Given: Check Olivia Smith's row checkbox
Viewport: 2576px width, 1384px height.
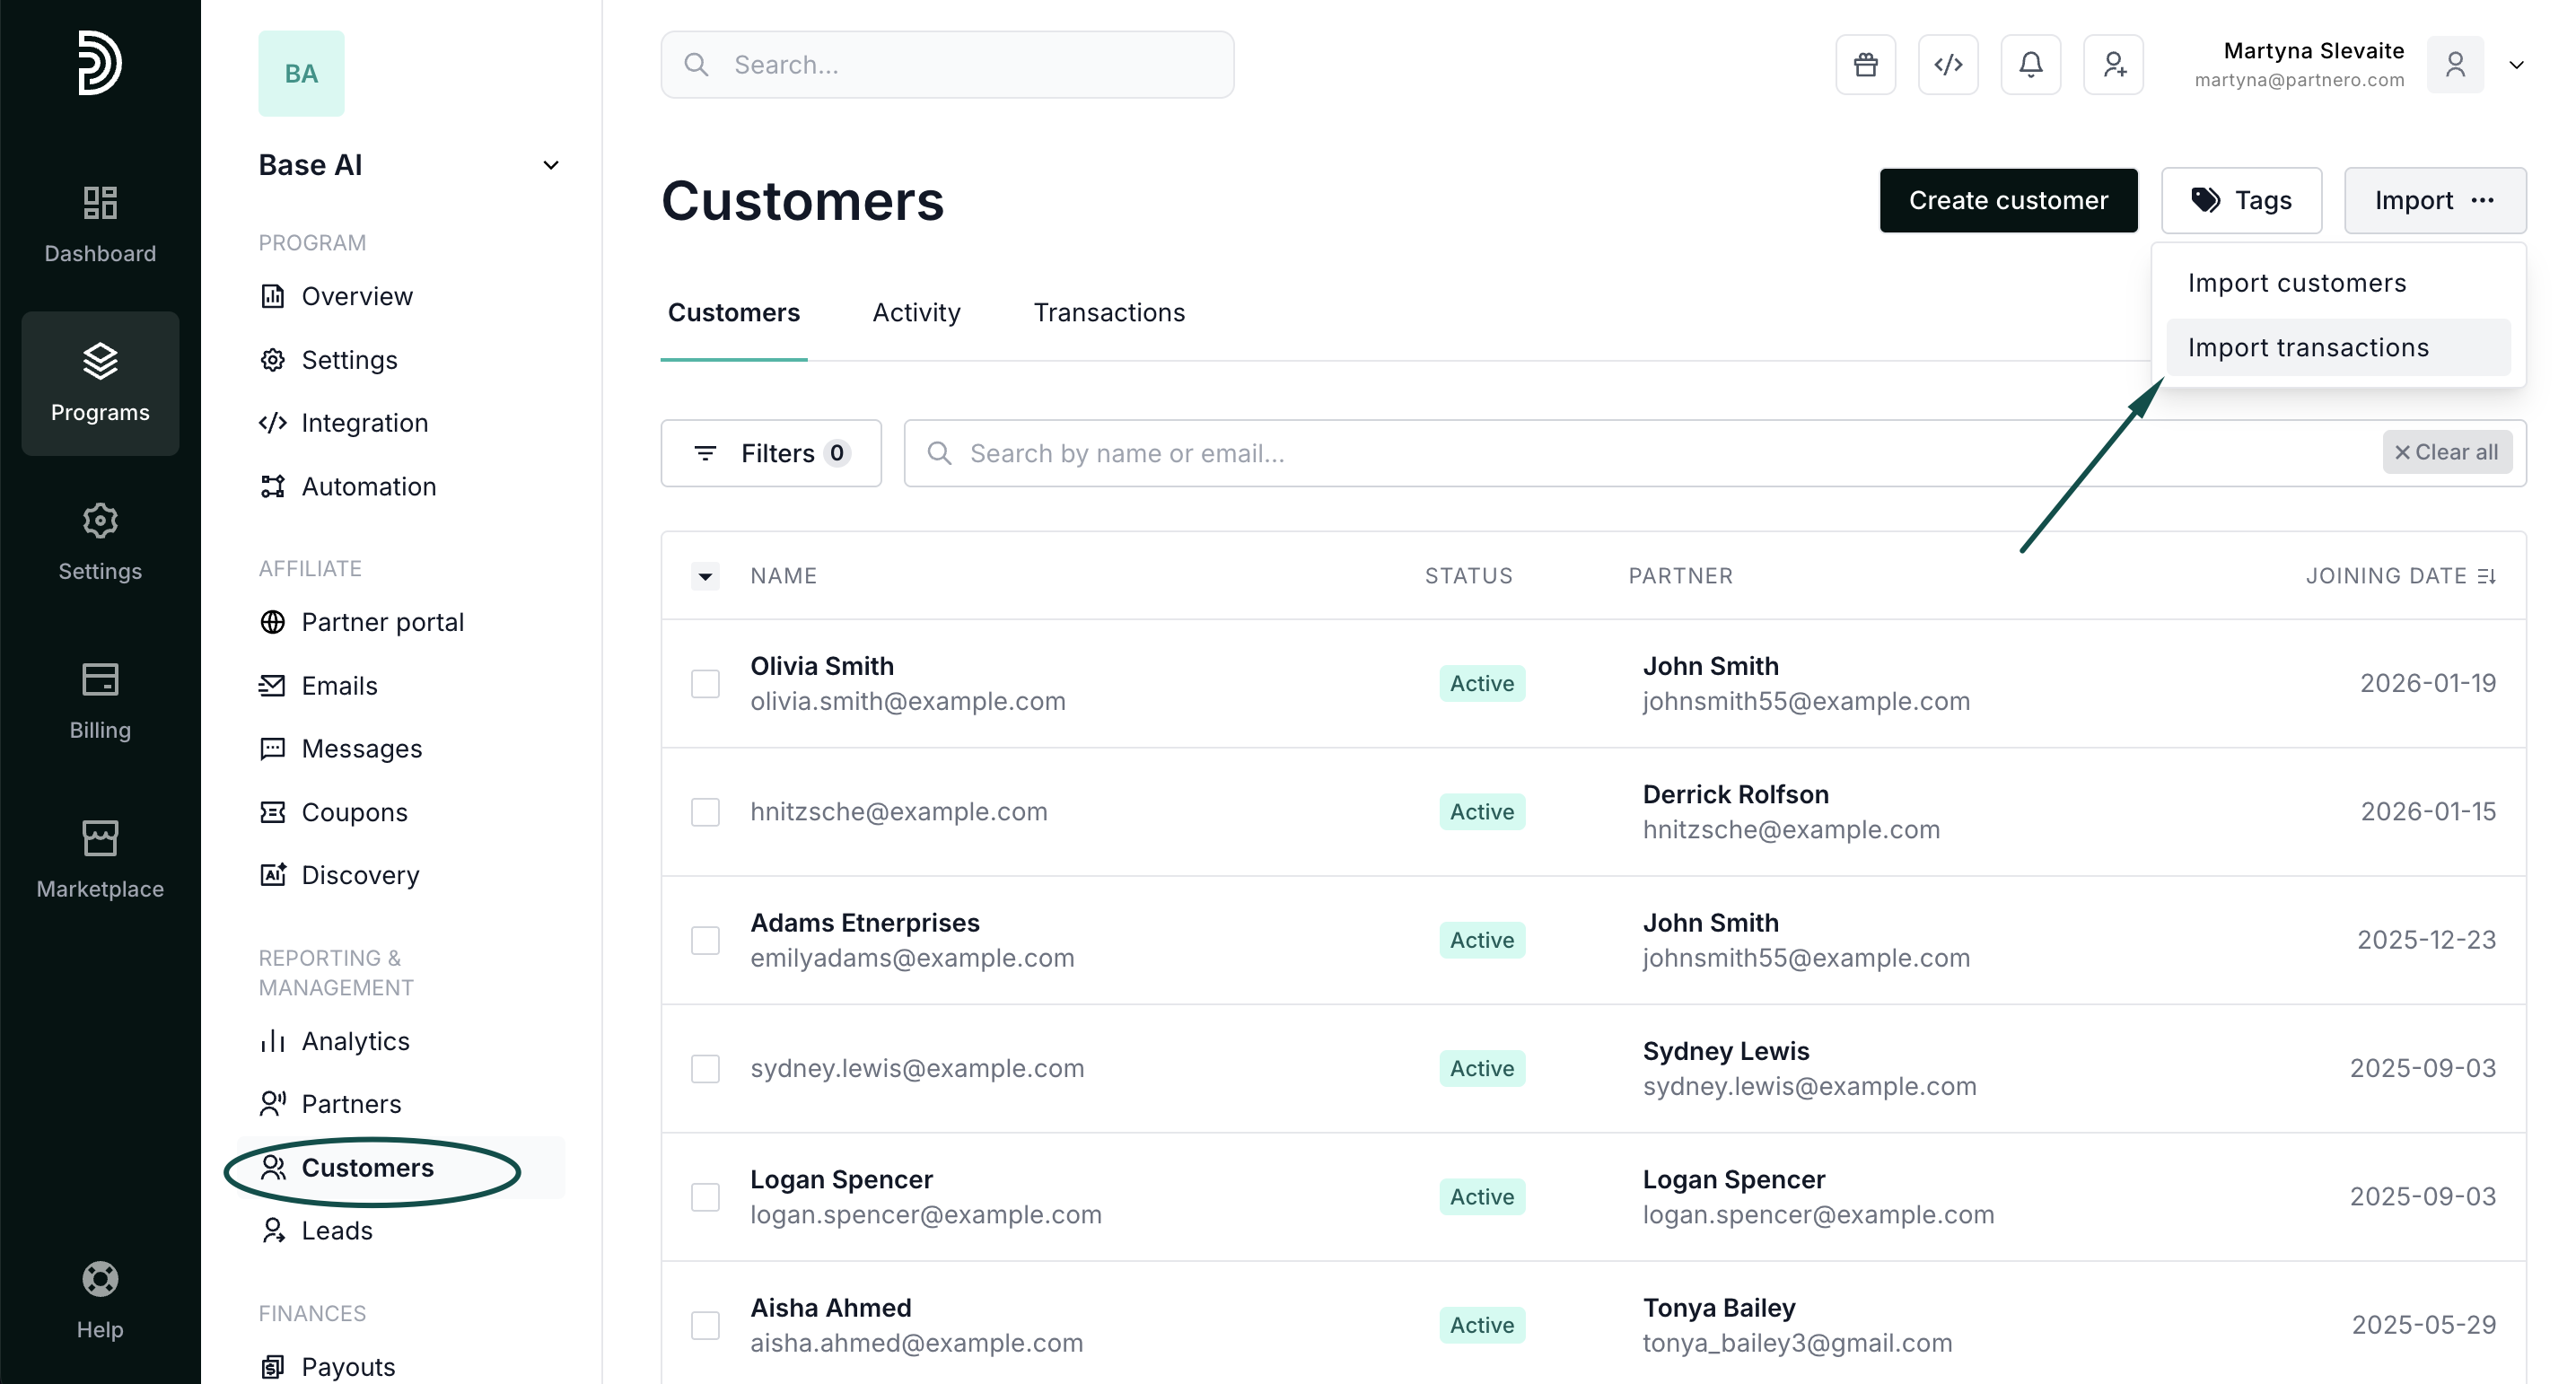Looking at the screenshot, I should coord(705,684).
